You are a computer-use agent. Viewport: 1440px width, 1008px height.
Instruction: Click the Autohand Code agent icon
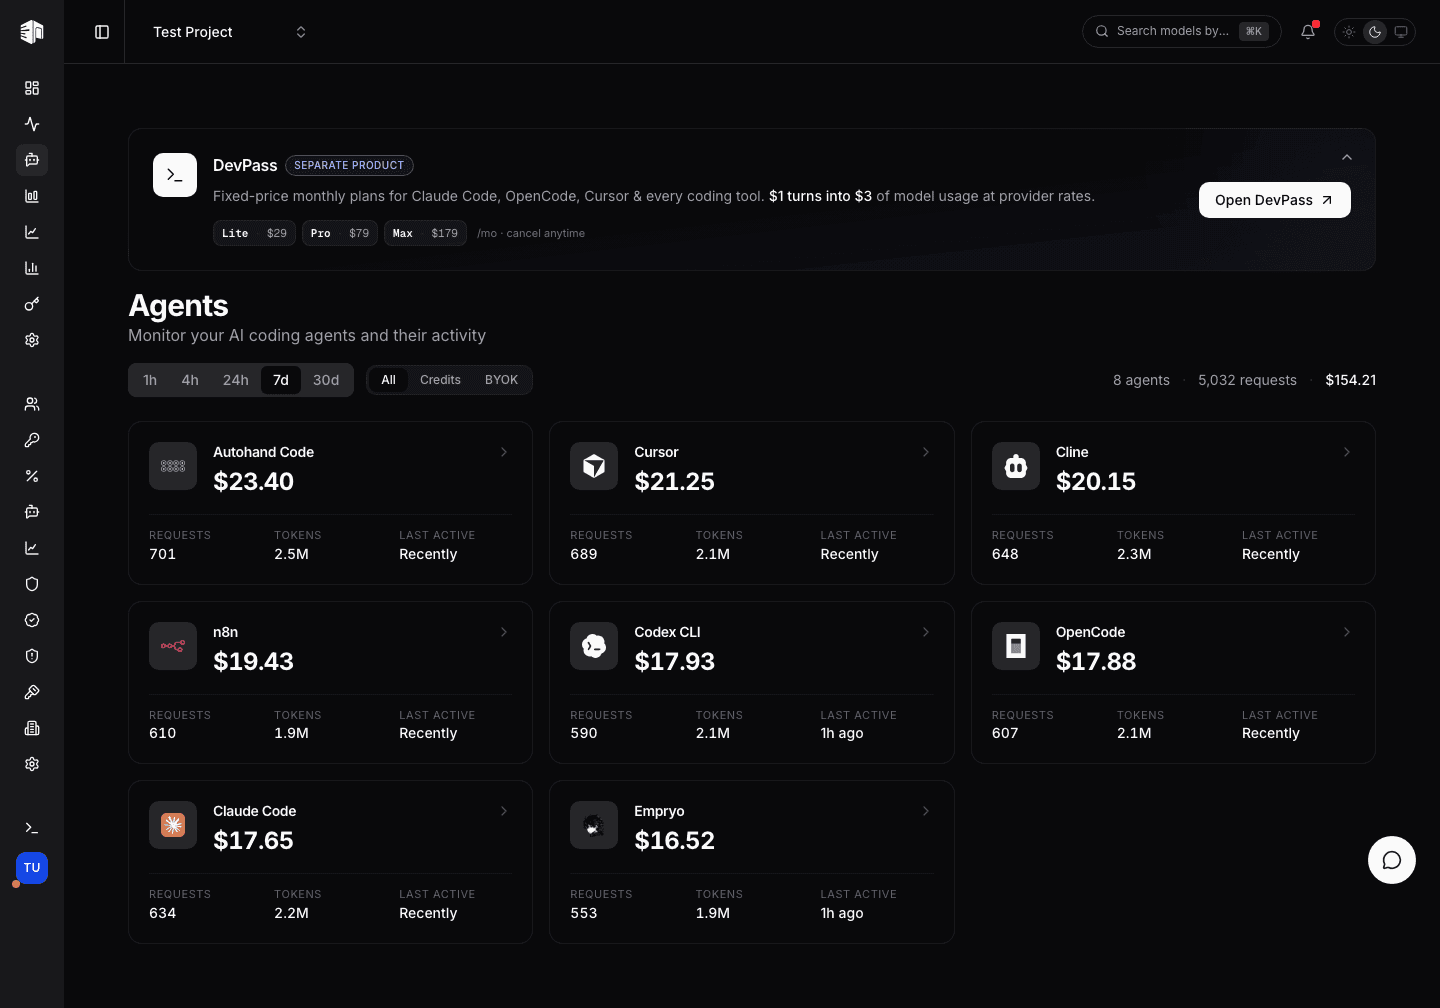[x=173, y=466]
